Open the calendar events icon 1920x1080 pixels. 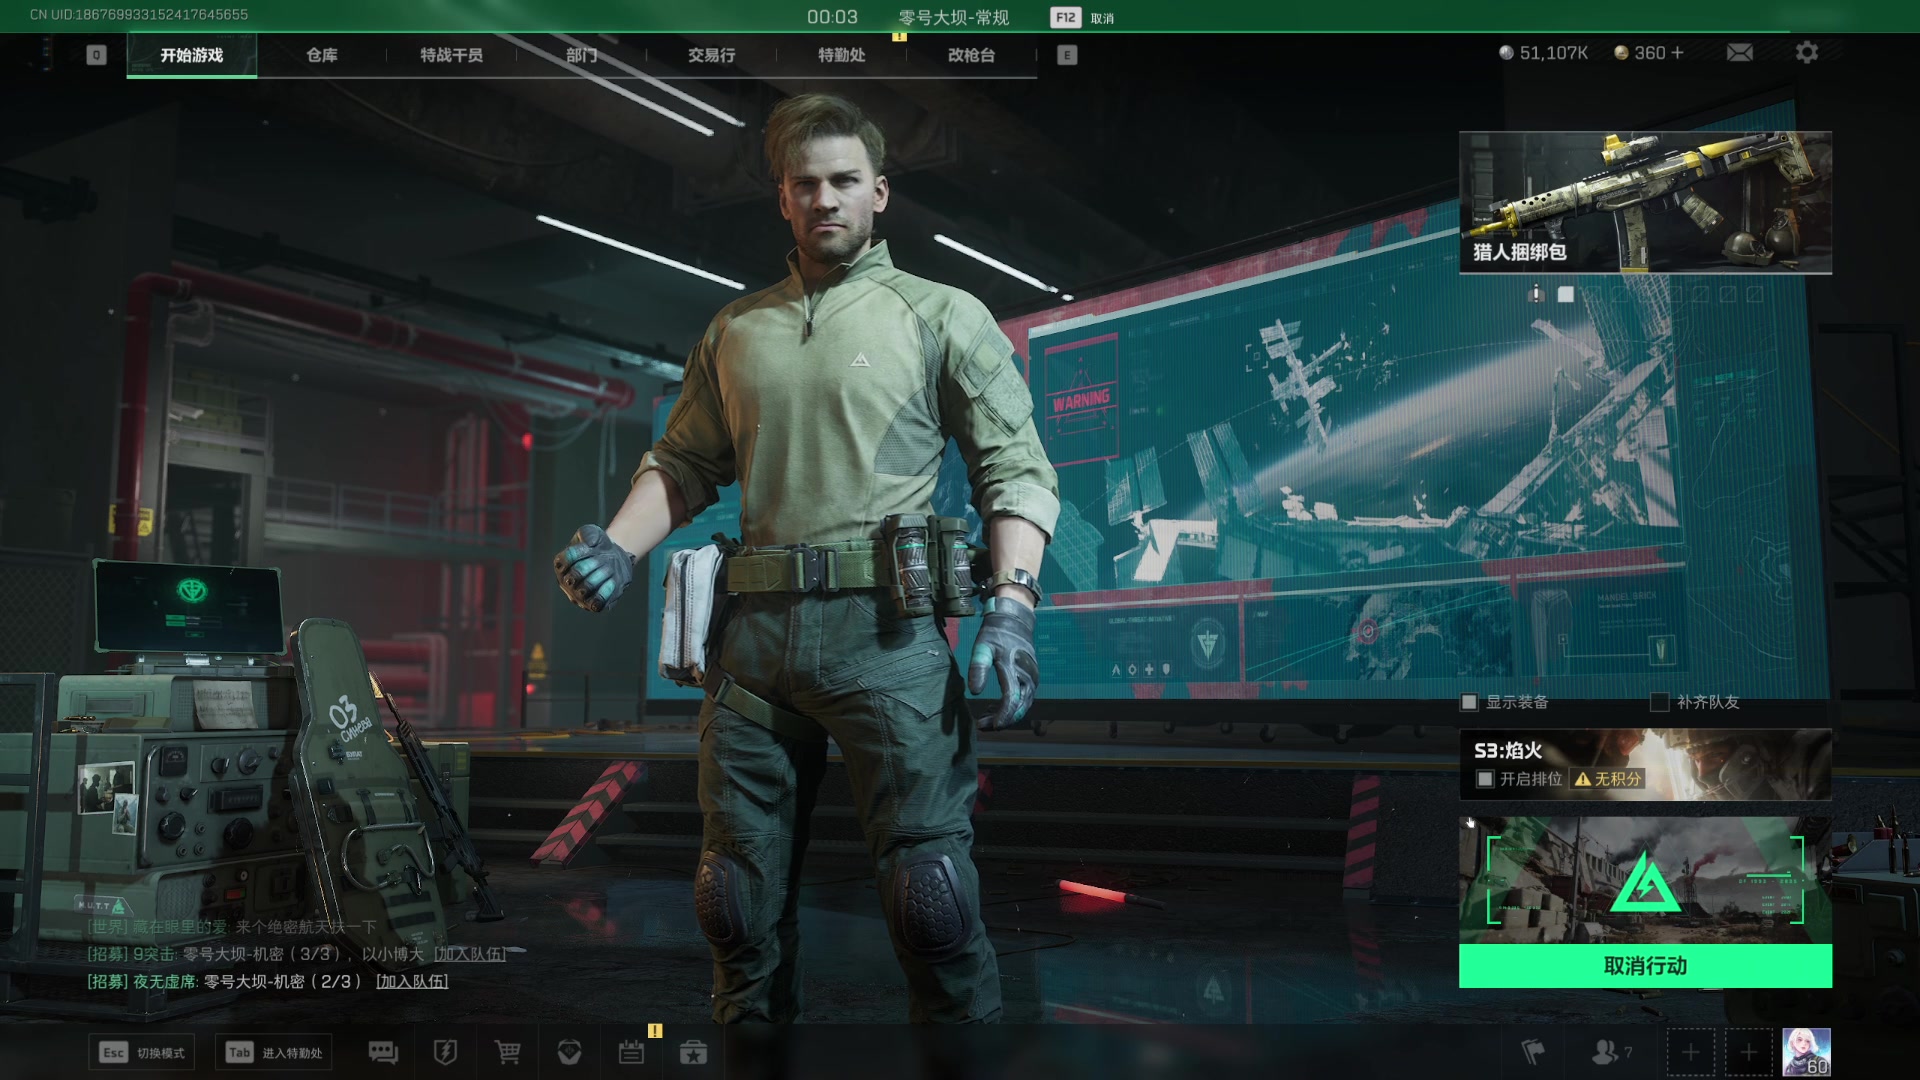[x=631, y=1052]
